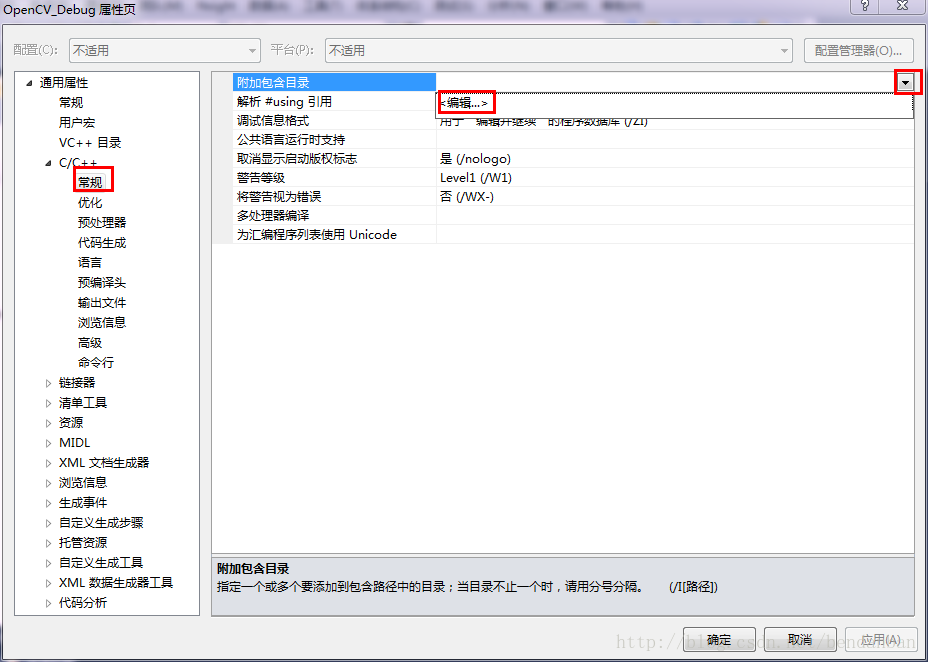Click the 应用(A) button
Viewport: 928px width, 662px height.
pos(881,640)
